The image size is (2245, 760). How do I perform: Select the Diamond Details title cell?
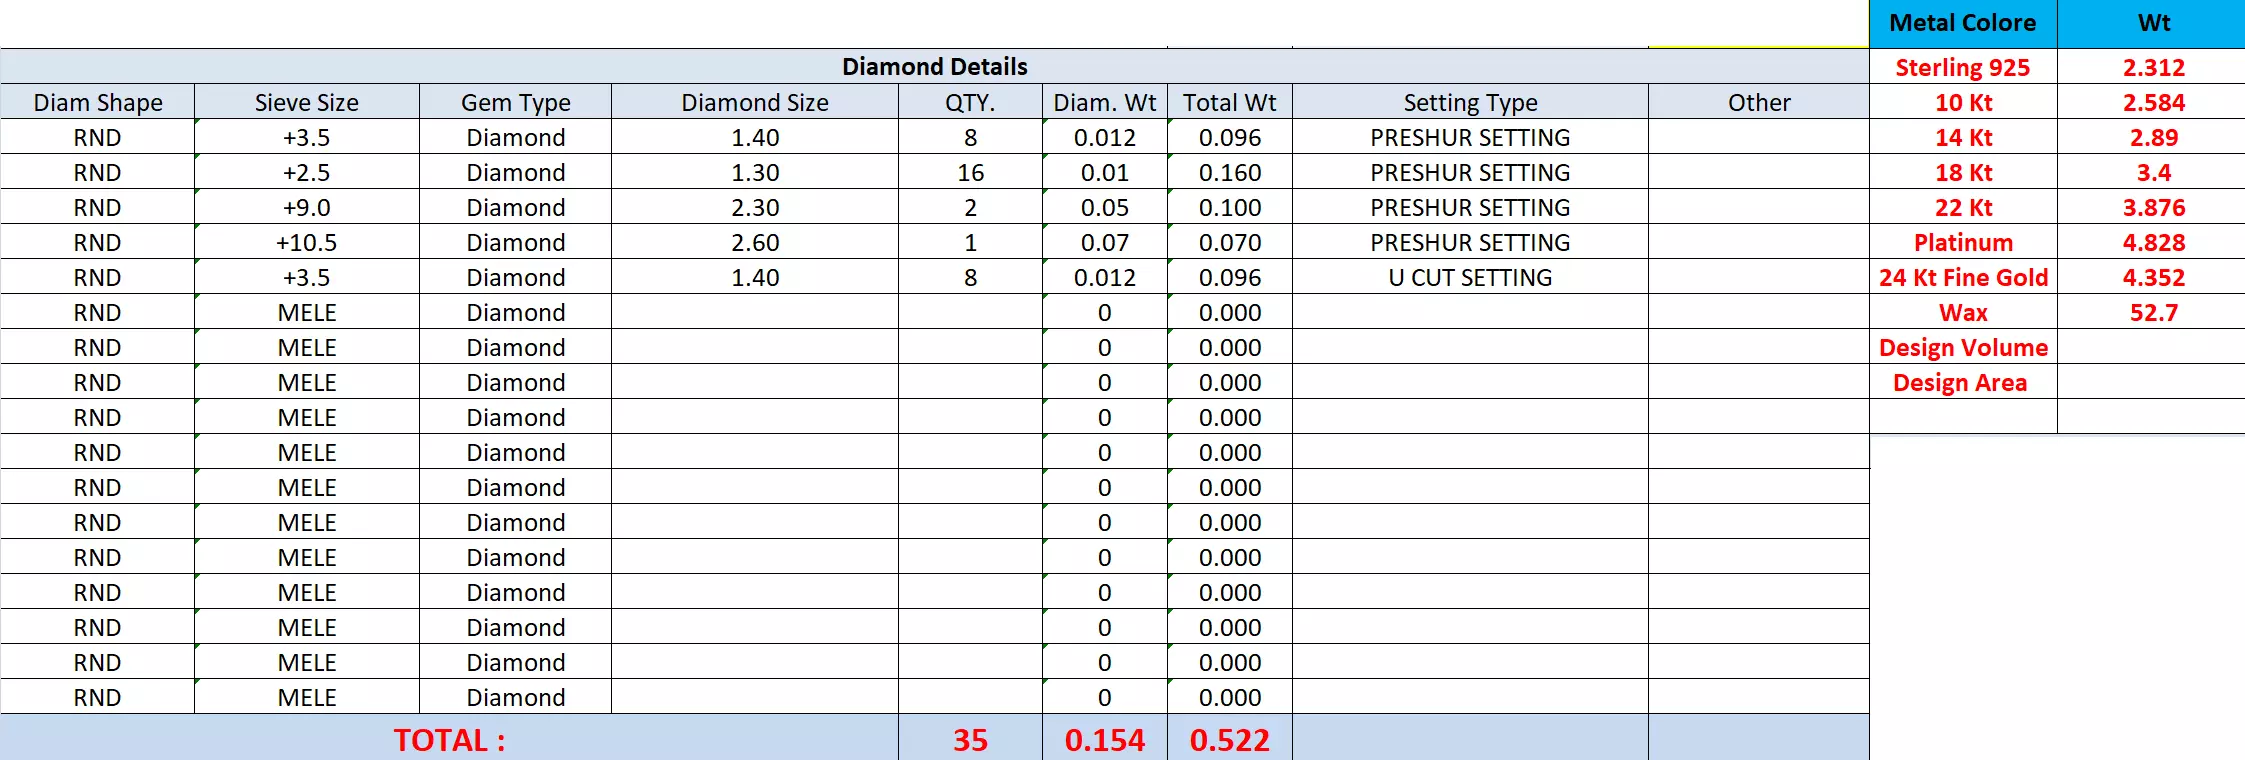(x=934, y=66)
